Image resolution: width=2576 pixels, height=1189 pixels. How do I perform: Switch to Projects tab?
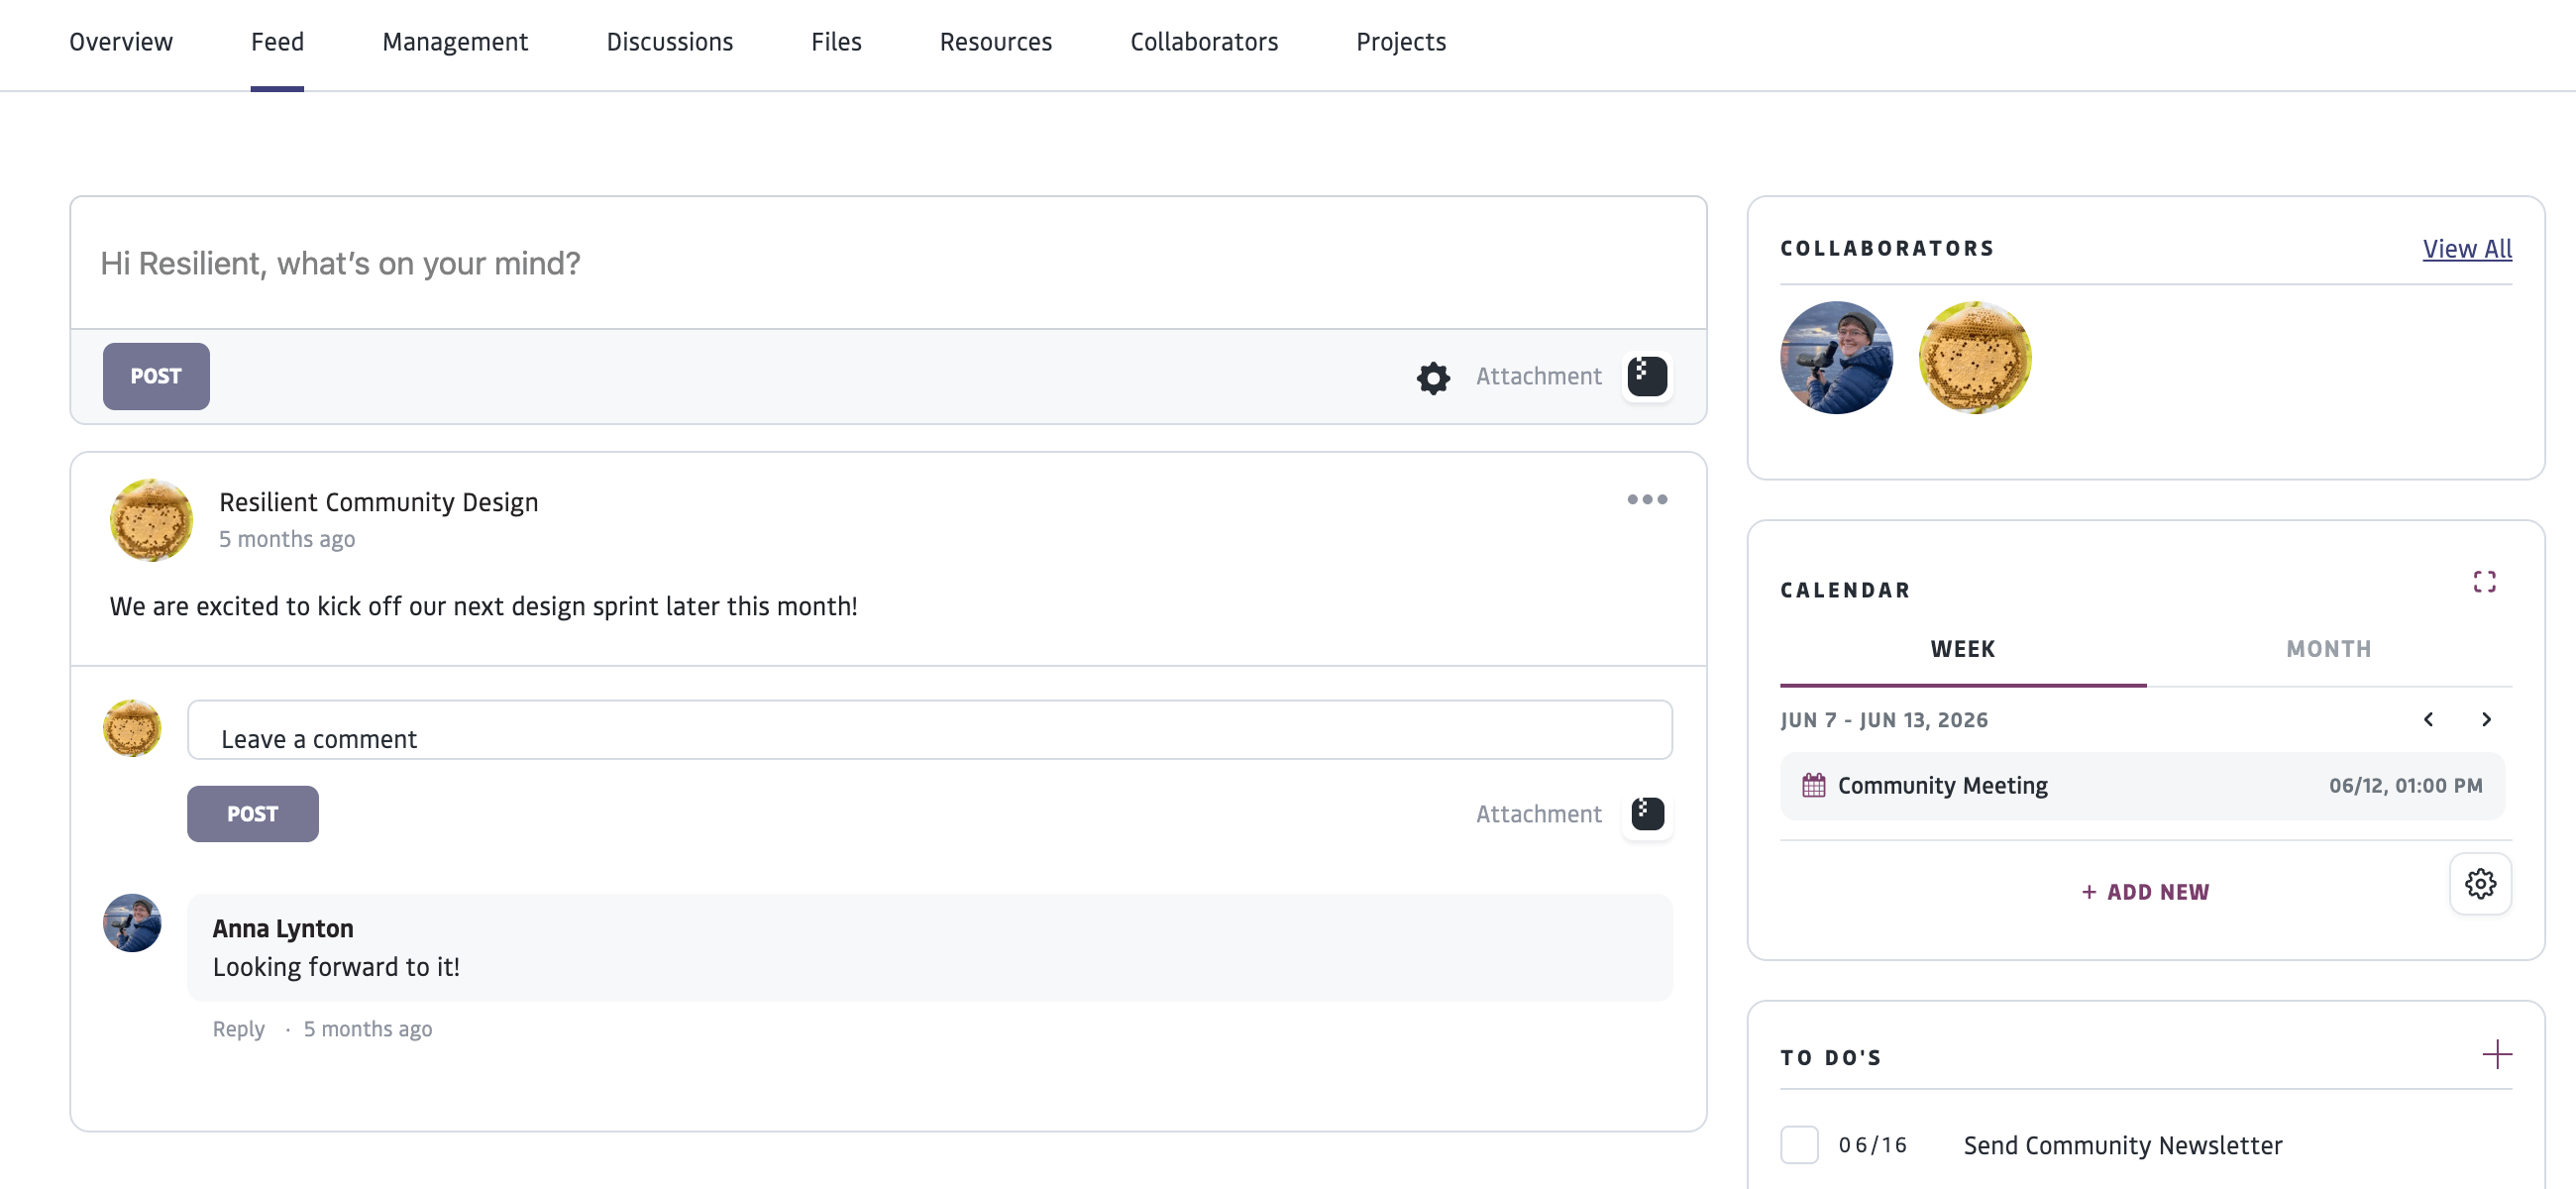tap(1401, 42)
